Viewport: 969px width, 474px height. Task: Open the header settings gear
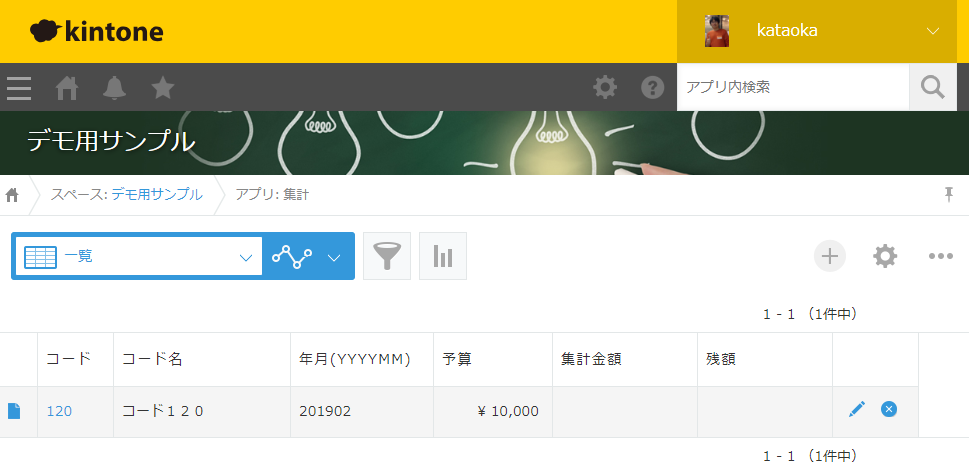[x=605, y=88]
